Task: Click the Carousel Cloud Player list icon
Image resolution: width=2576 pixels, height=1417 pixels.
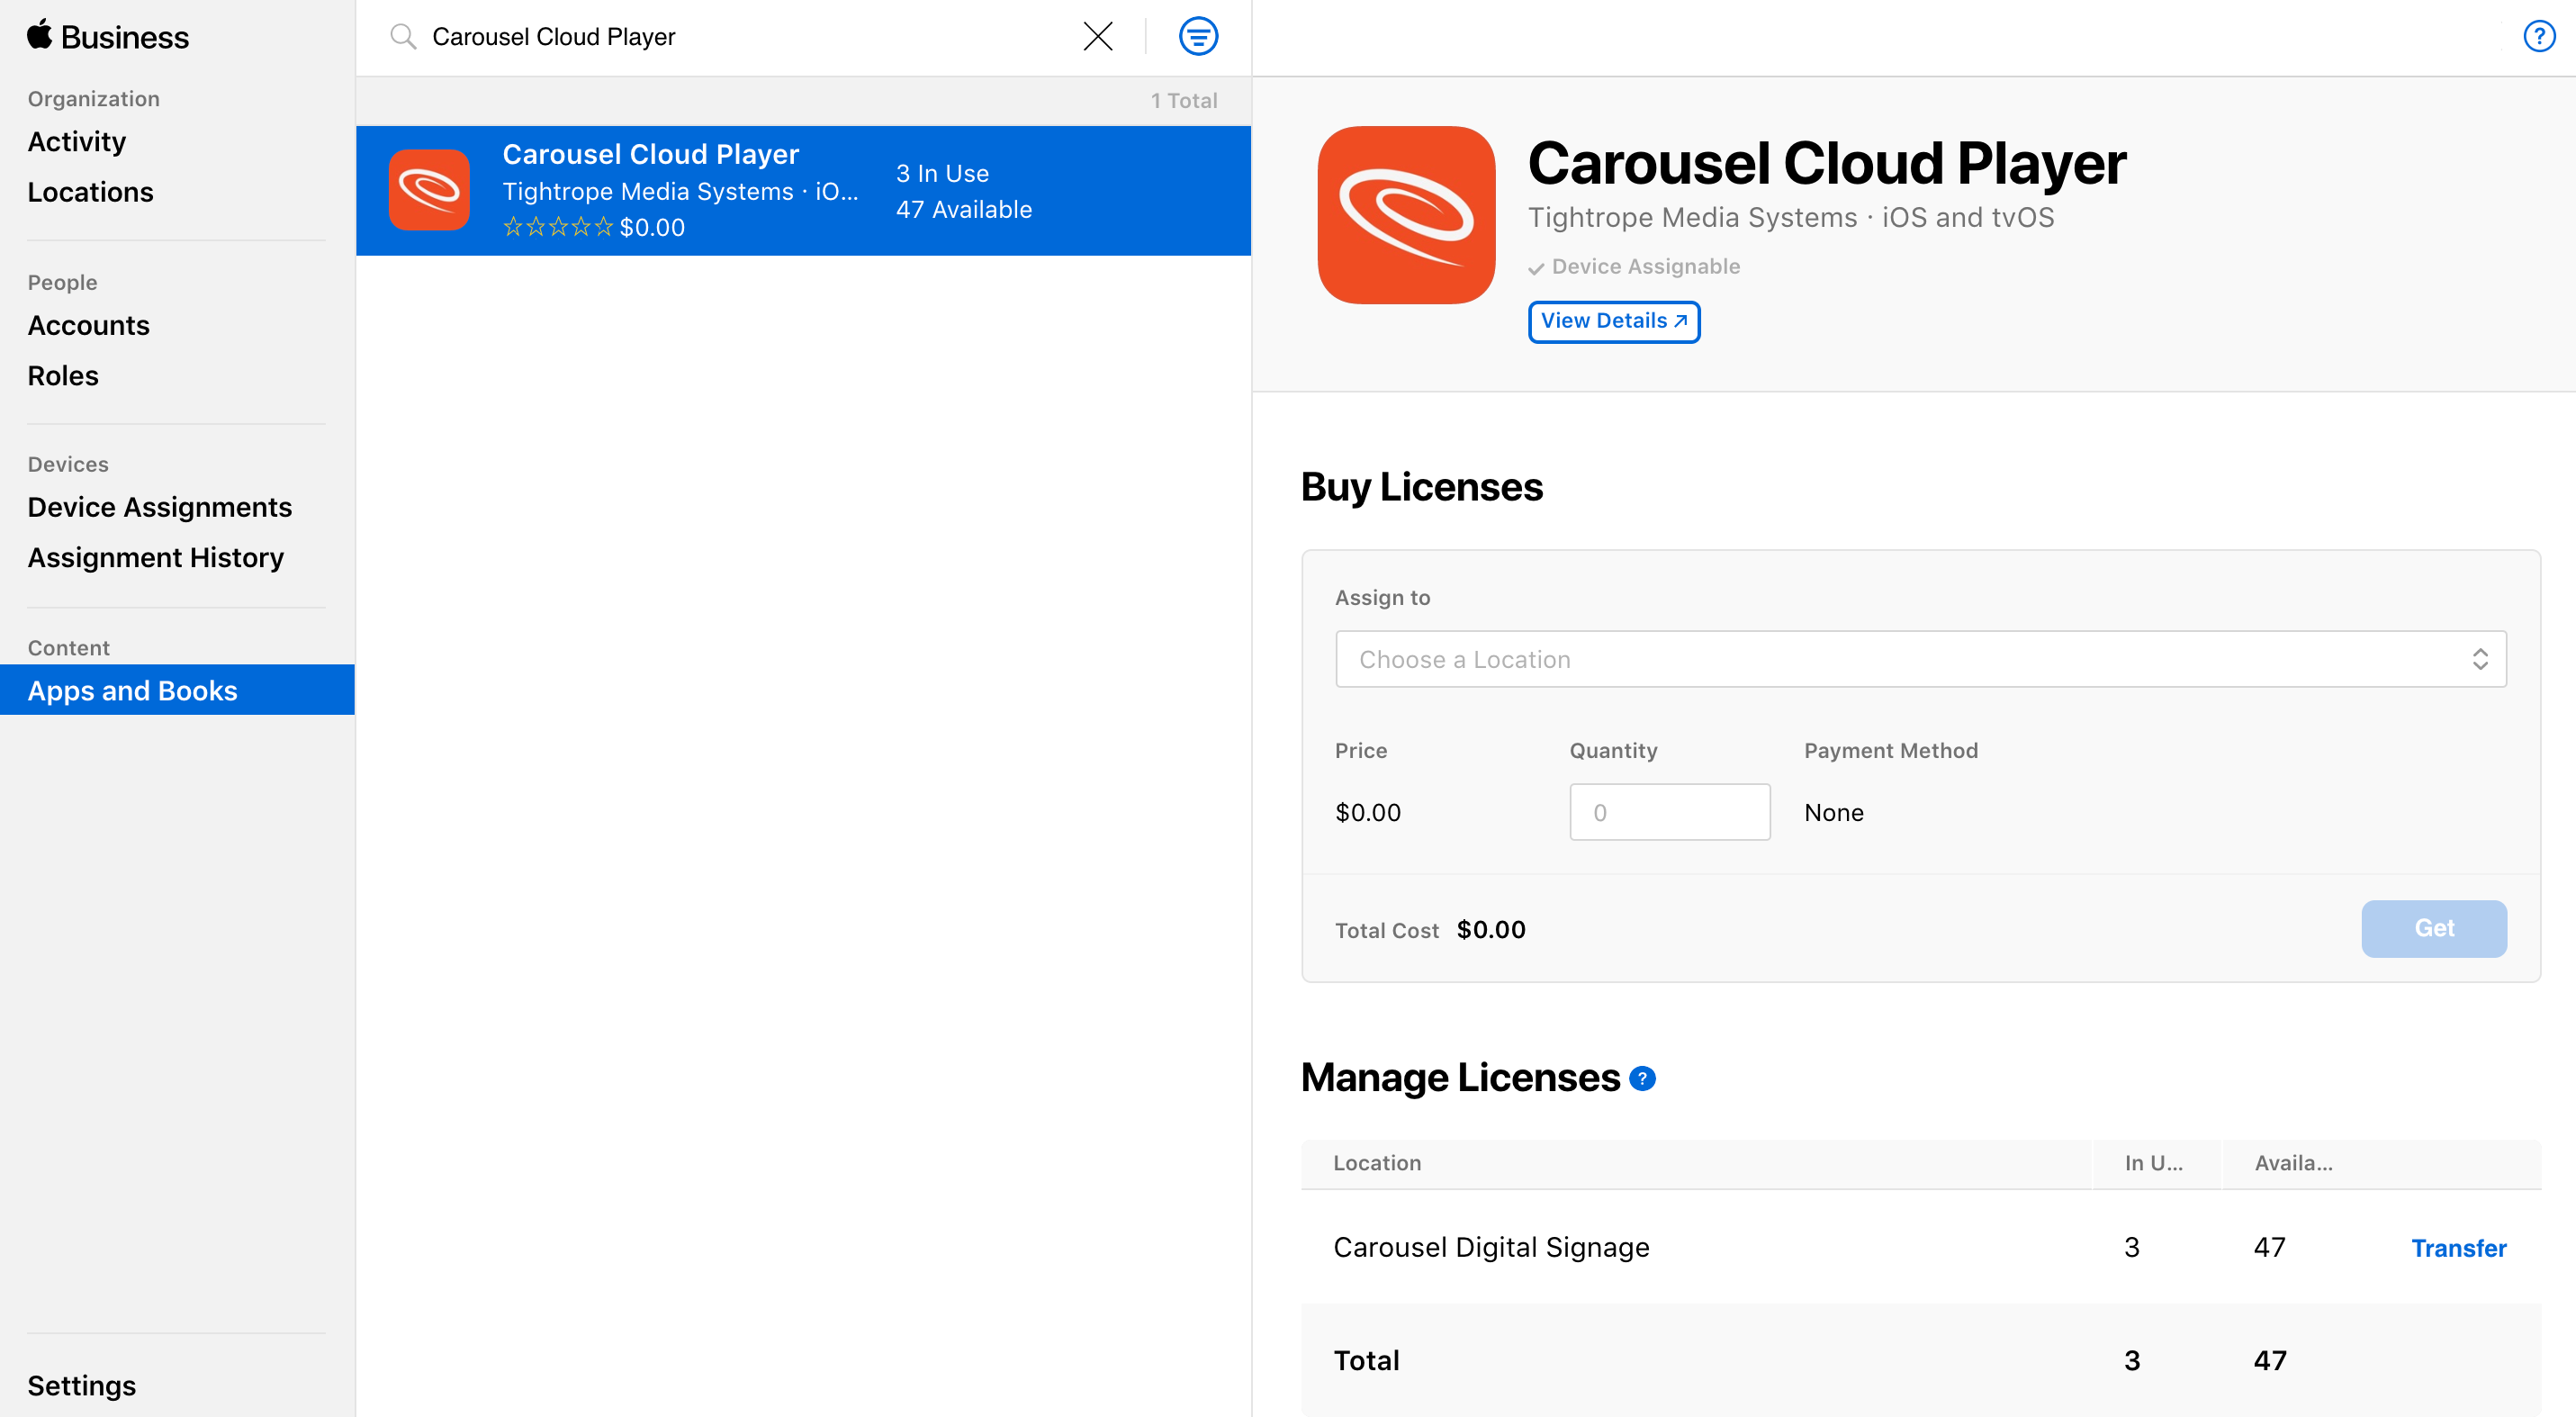Action: tap(429, 190)
